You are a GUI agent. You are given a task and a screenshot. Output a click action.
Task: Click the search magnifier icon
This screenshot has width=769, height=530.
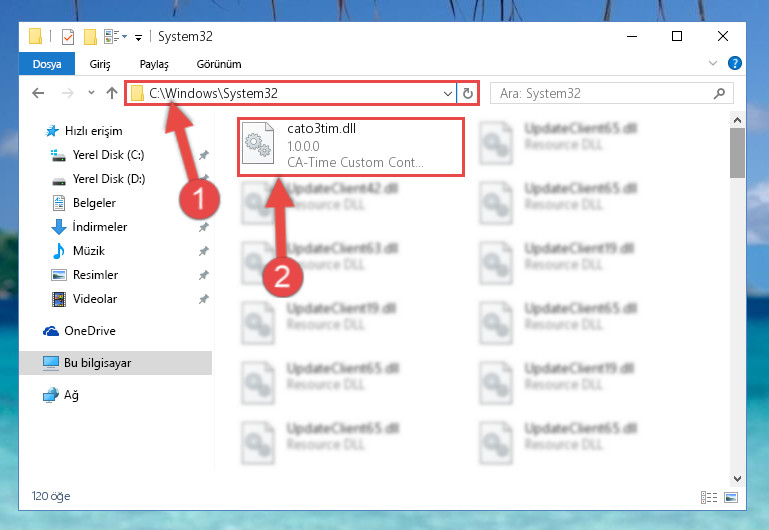(x=719, y=93)
